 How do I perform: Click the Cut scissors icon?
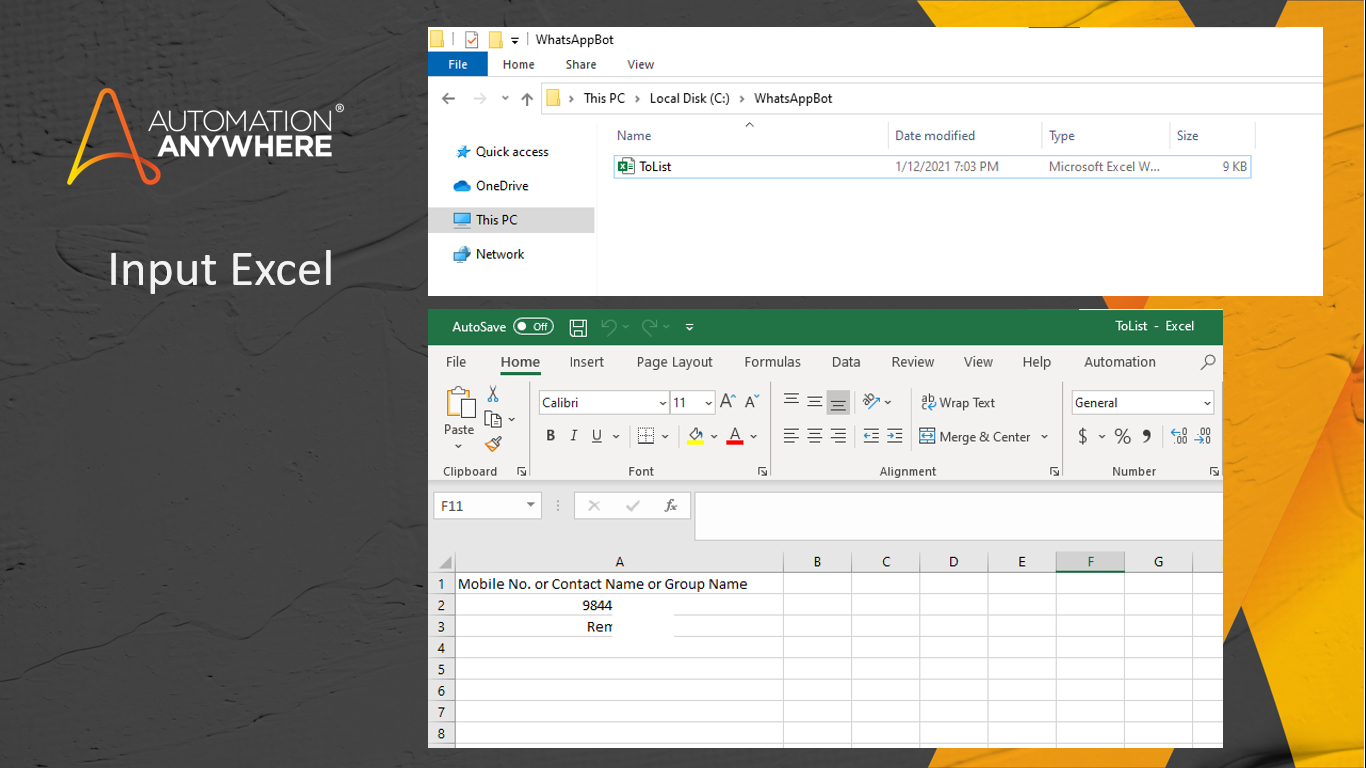[x=493, y=395]
